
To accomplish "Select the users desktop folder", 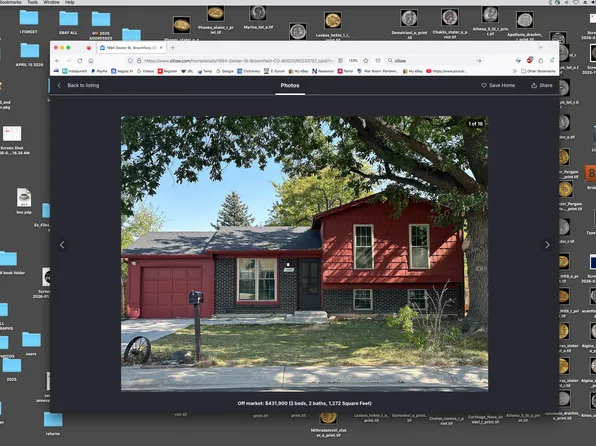I will 31,343.
